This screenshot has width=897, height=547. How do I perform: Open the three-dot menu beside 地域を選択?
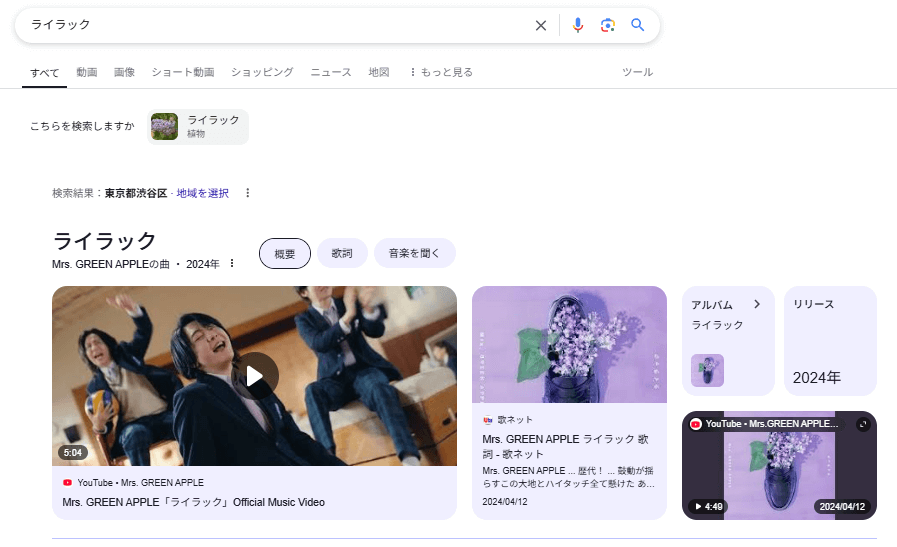tap(248, 193)
